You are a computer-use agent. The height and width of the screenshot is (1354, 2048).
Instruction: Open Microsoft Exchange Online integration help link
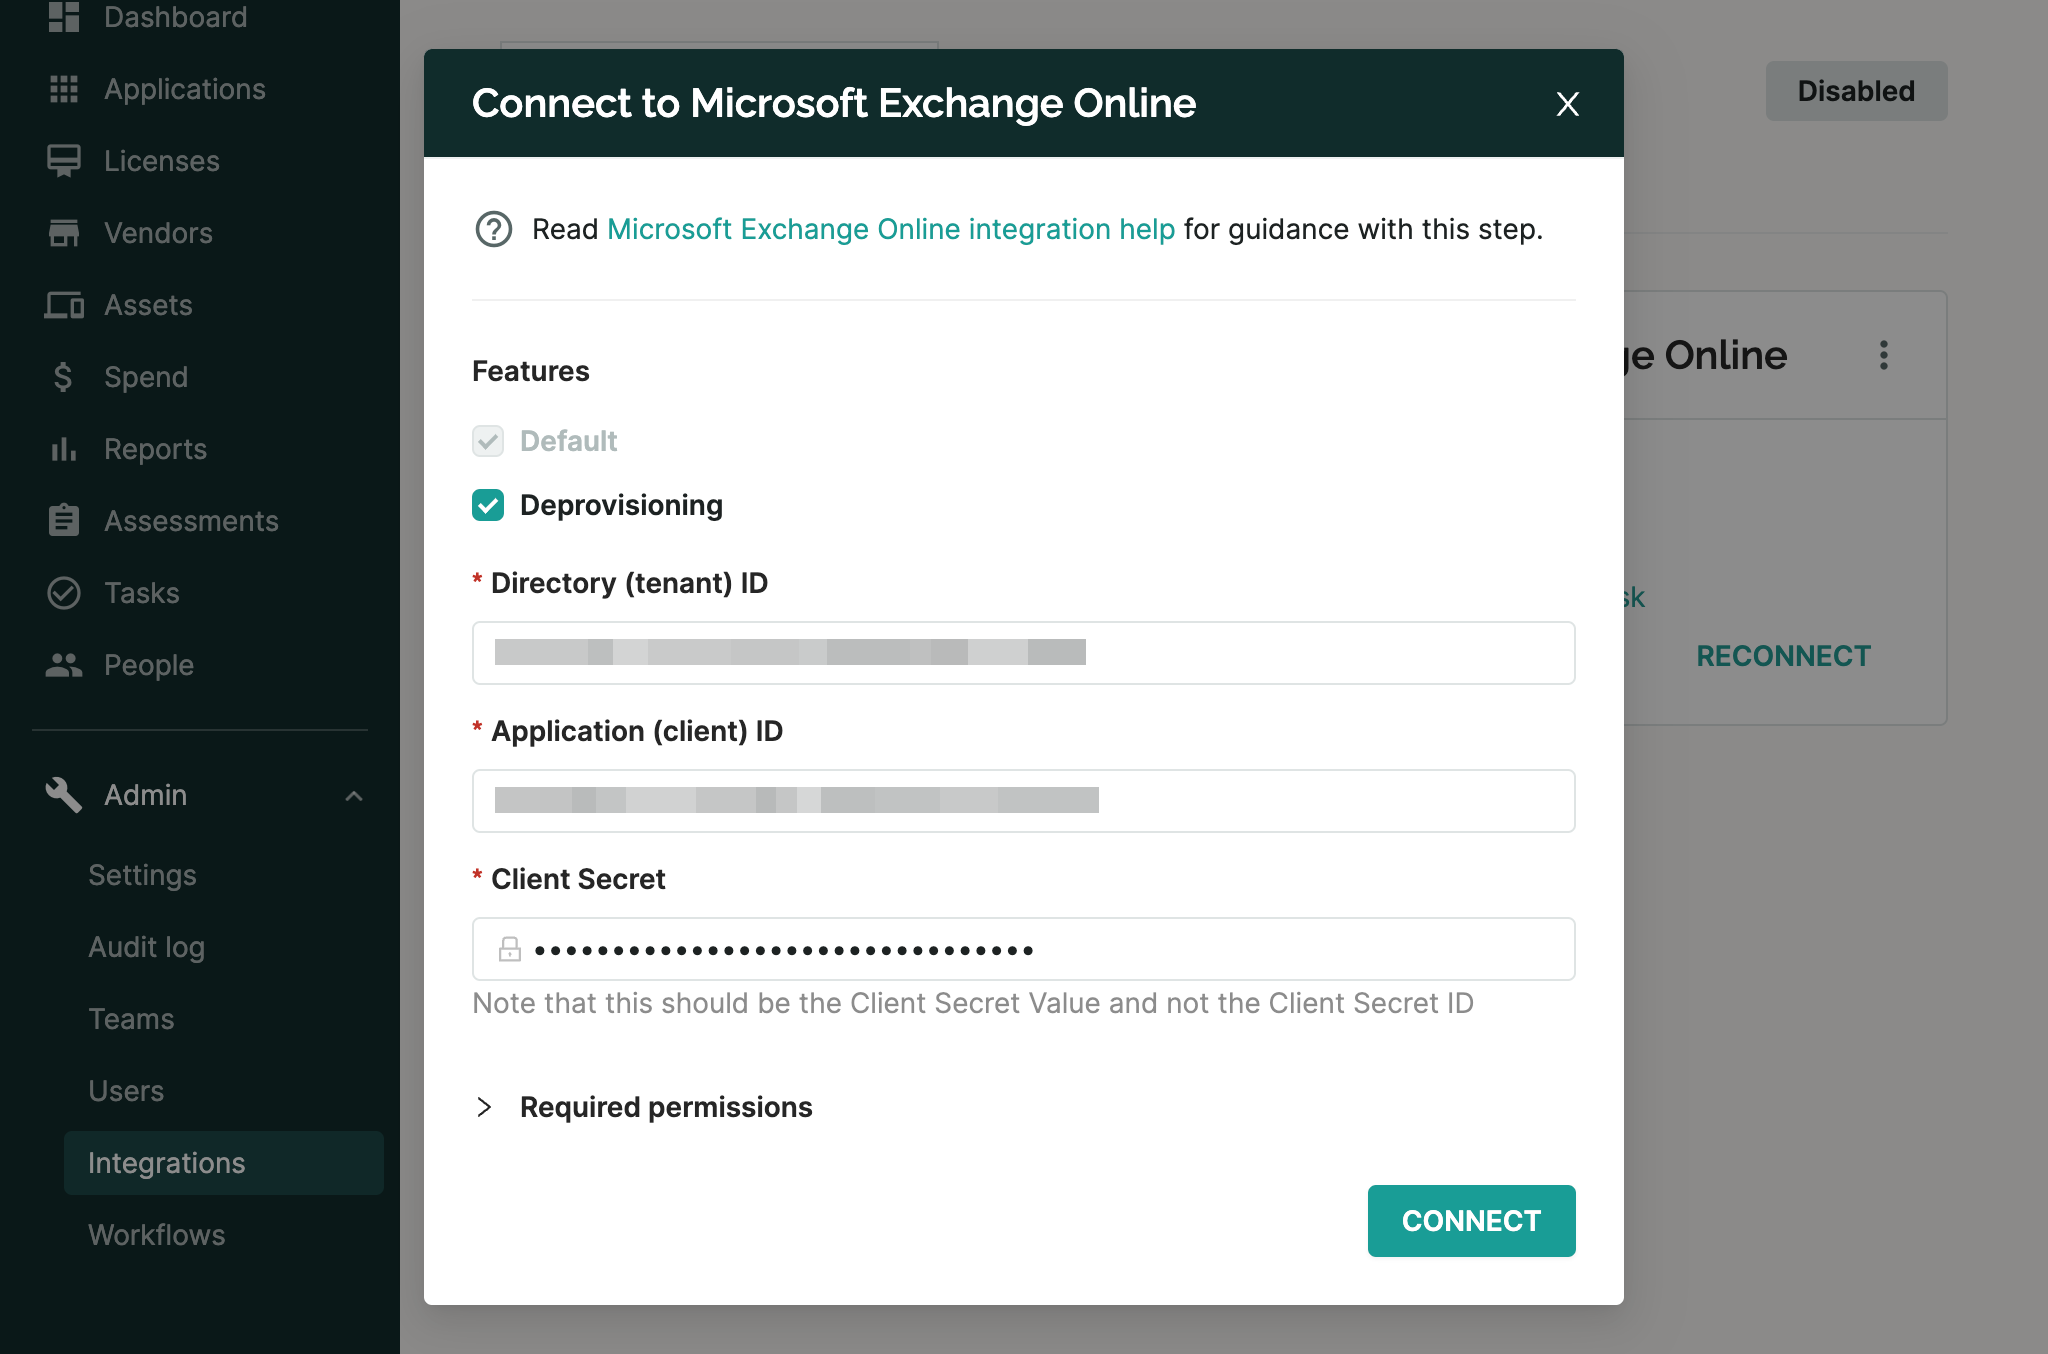pyautogui.click(x=891, y=229)
